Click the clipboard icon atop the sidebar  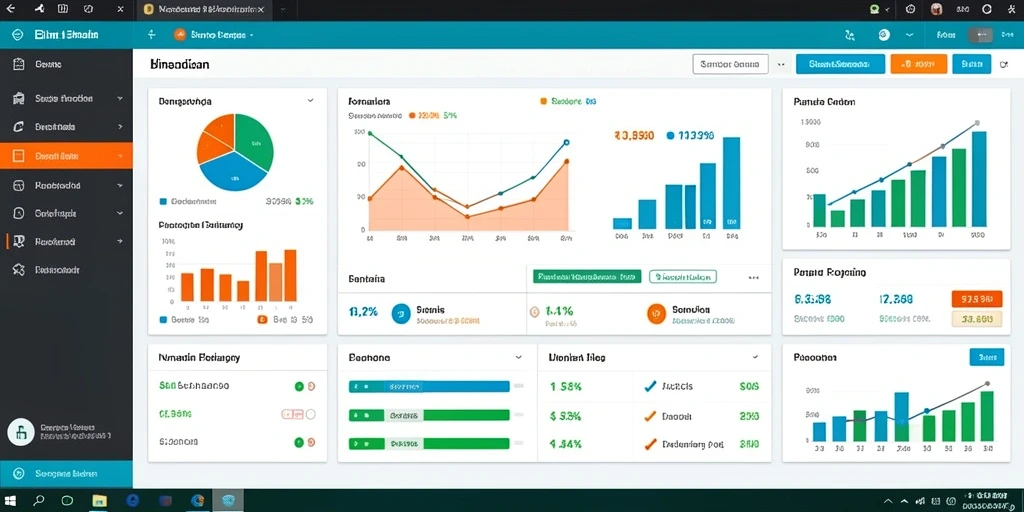19,64
